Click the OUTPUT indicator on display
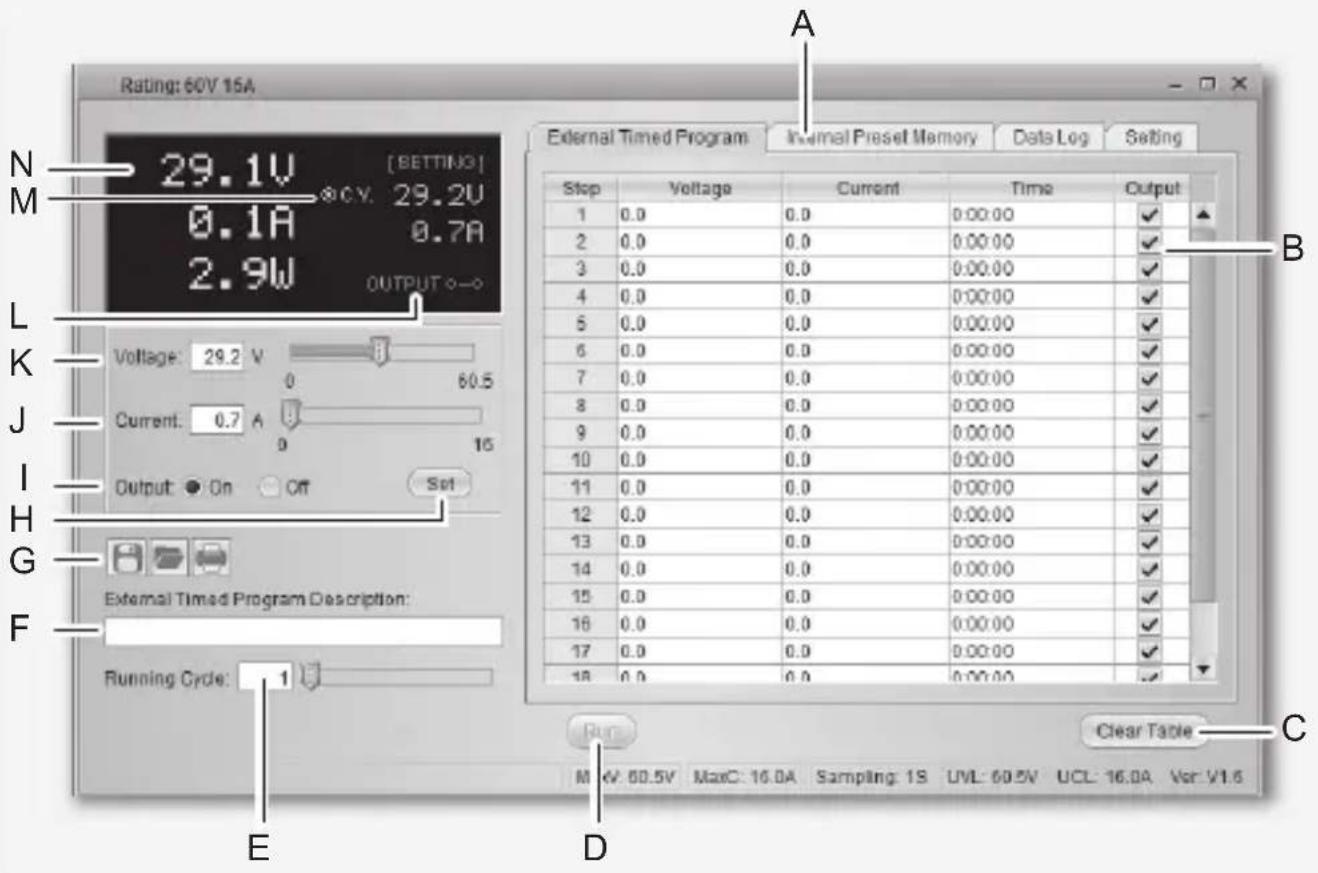 [424, 284]
